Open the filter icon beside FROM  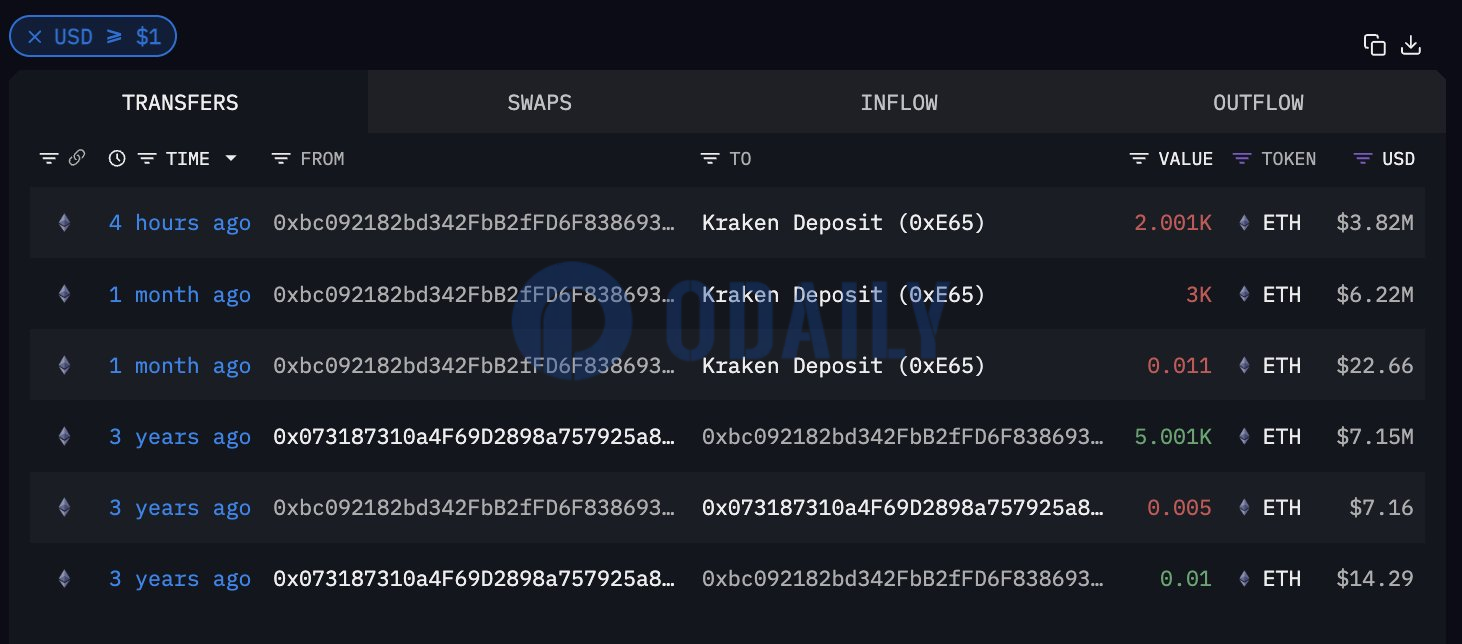click(x=281, y=159)
